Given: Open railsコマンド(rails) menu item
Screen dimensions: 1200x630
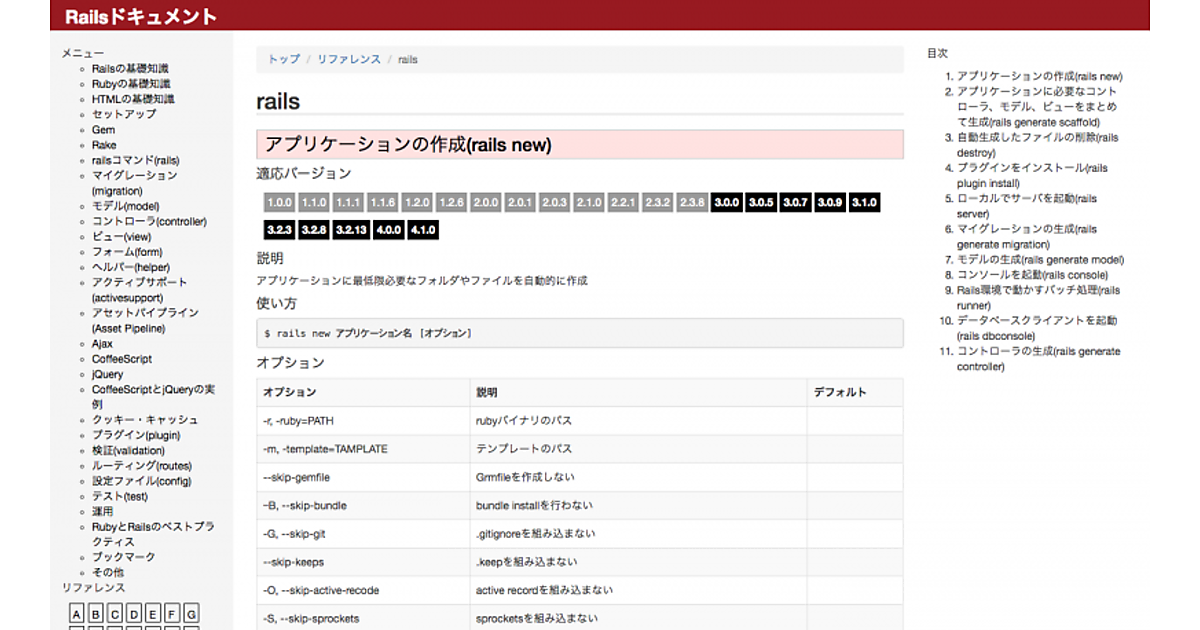Looking at the screenshot, I should (135, 160).
